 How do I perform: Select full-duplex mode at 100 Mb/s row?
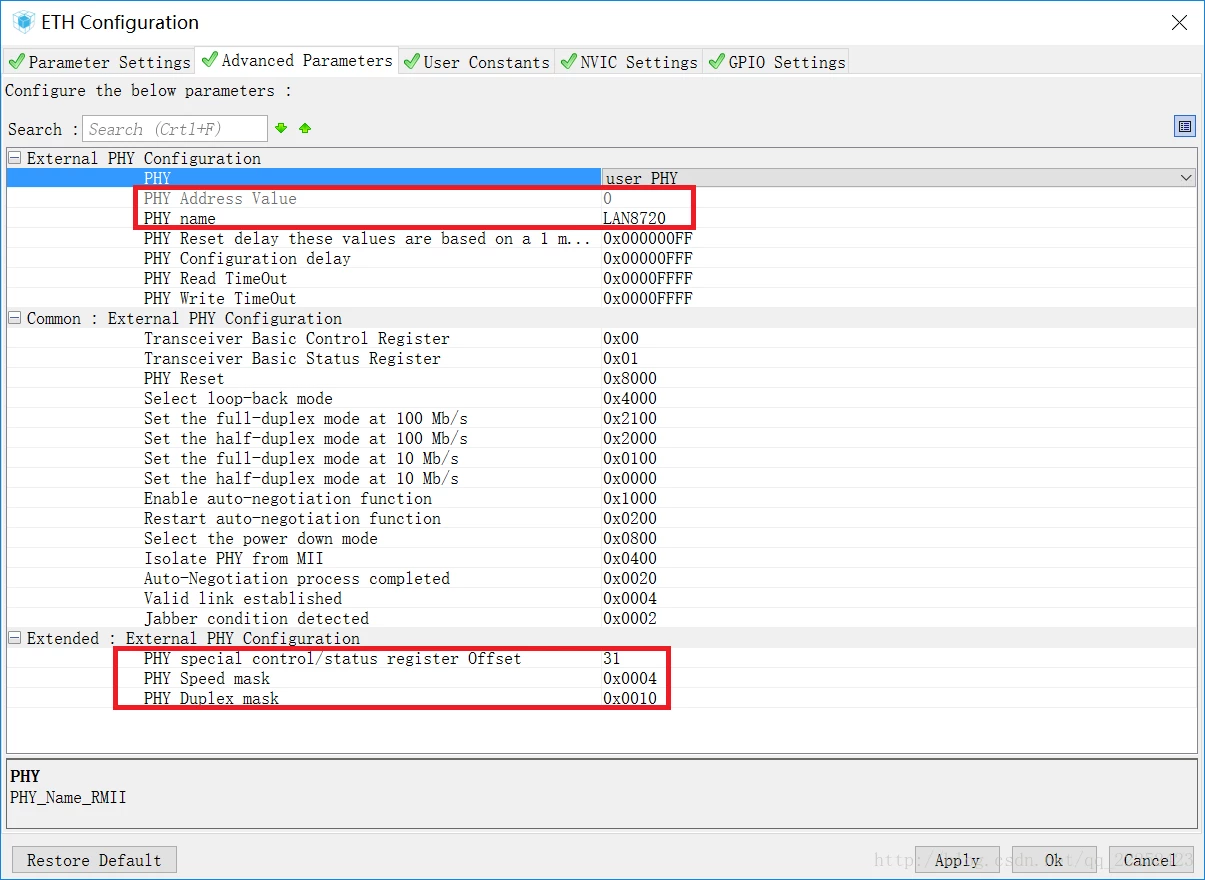coord(601,418)
